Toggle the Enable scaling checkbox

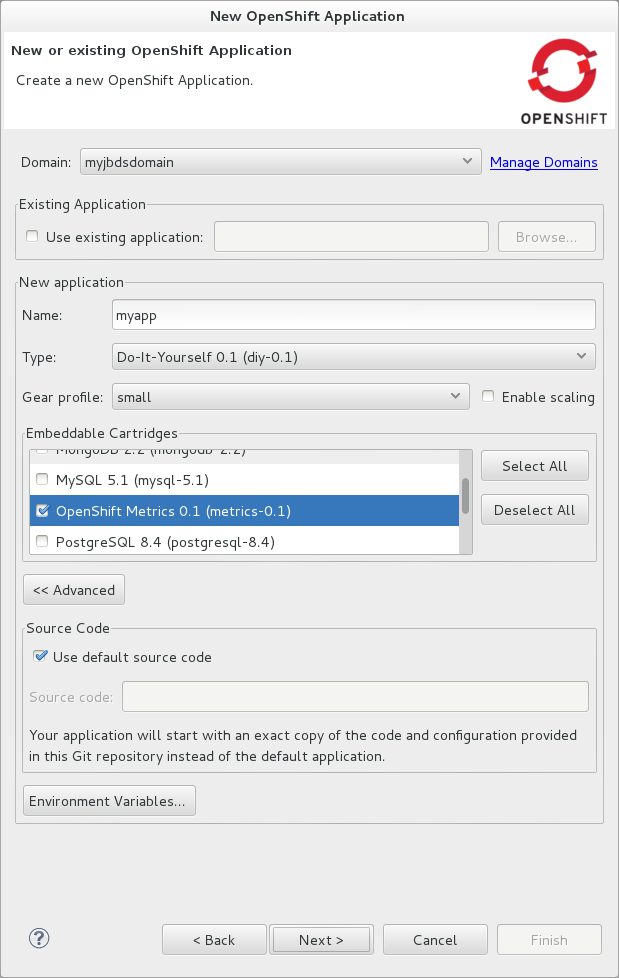tap(488, 397)
